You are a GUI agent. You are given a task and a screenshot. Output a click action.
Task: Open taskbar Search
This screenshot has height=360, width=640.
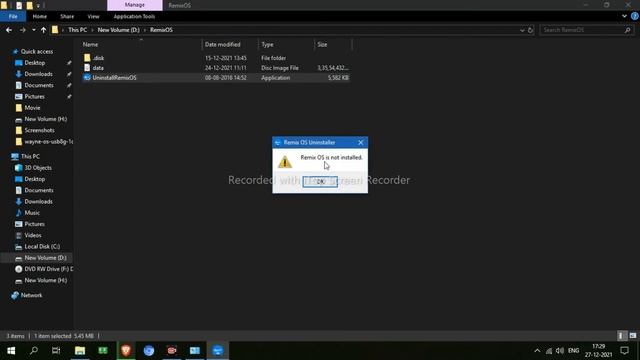34,351
